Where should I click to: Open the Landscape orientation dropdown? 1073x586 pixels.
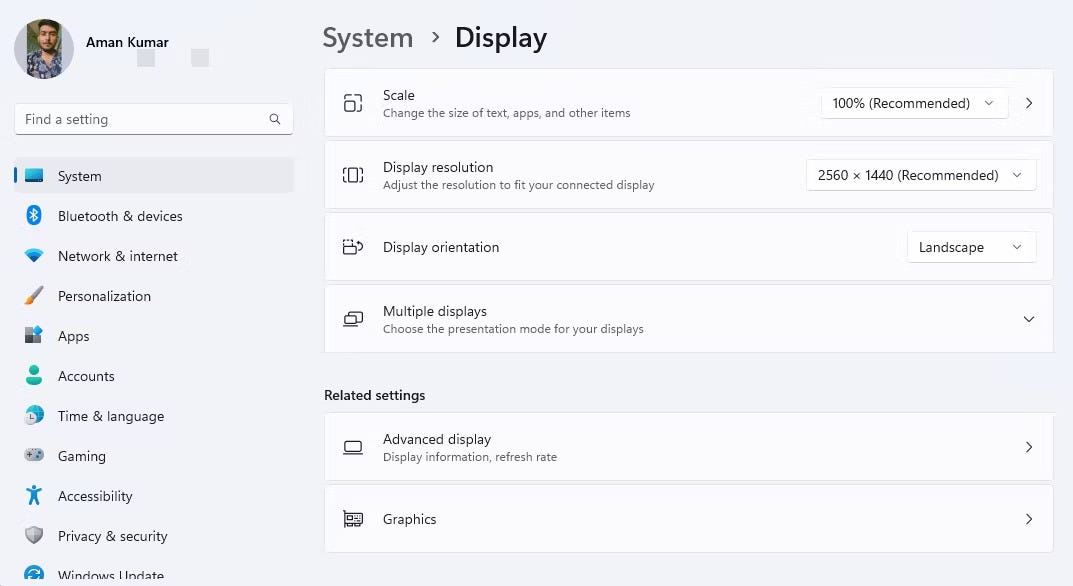[x=969, y=247]
